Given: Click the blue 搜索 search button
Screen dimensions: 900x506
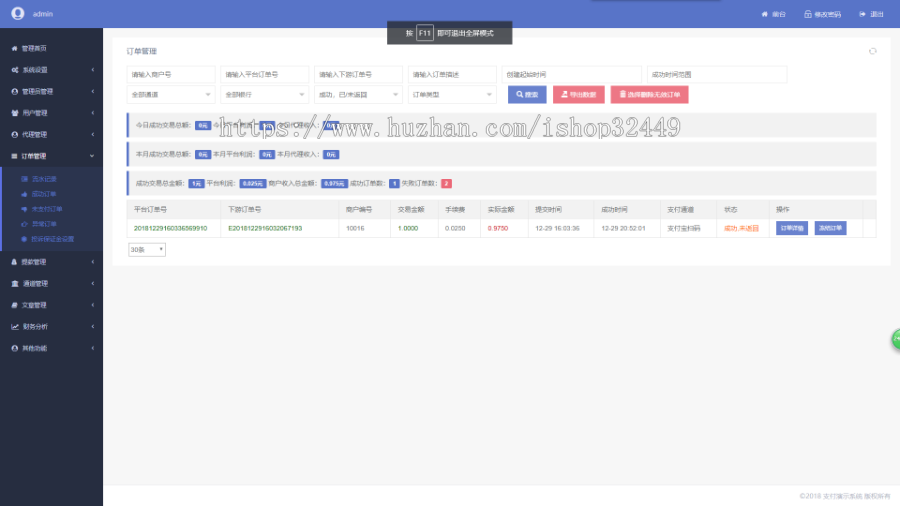Looking at the screenshot, I should point(527,94).
